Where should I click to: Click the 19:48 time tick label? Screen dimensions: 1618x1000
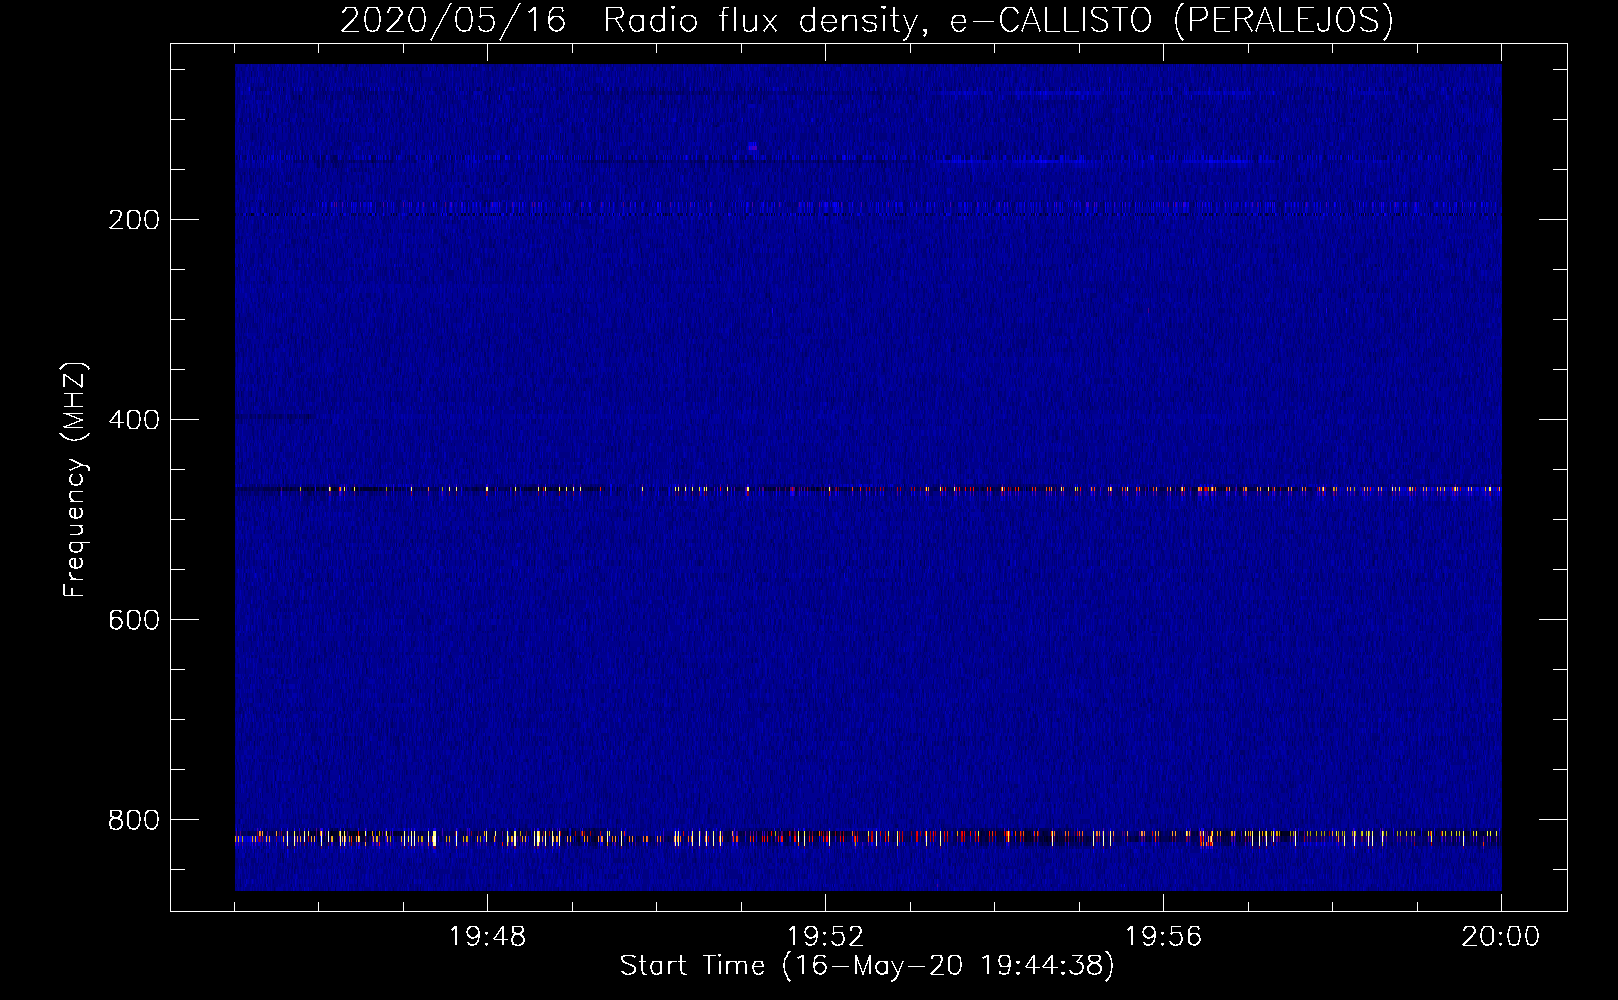(487, 937)
